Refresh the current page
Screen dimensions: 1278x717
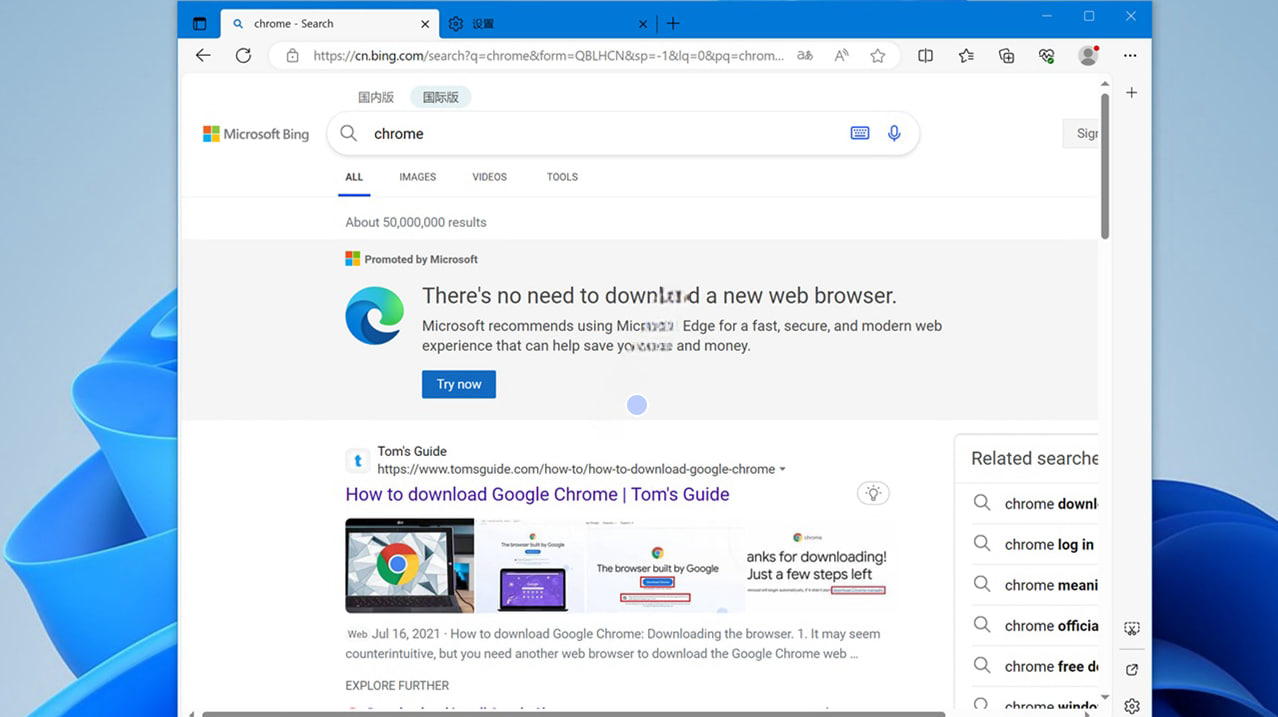click(243, 56)
